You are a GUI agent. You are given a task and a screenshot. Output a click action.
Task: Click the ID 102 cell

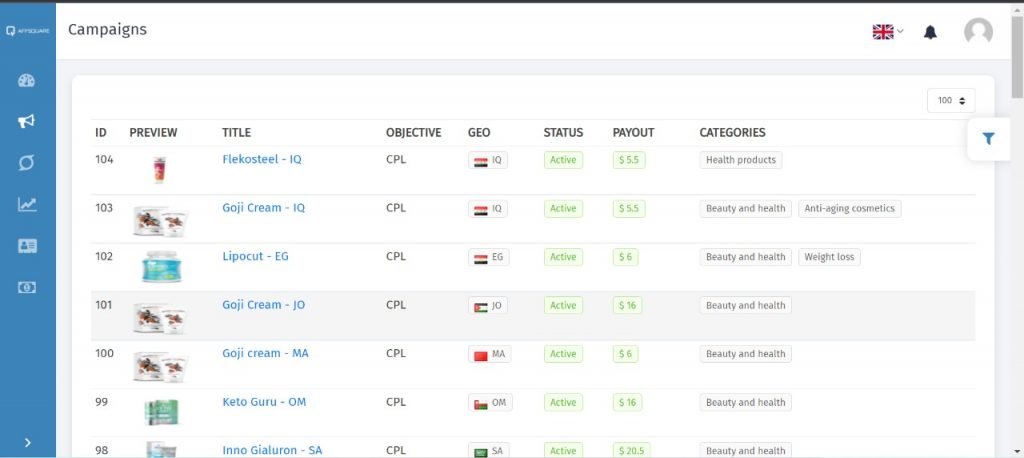[x=104, y=256]
